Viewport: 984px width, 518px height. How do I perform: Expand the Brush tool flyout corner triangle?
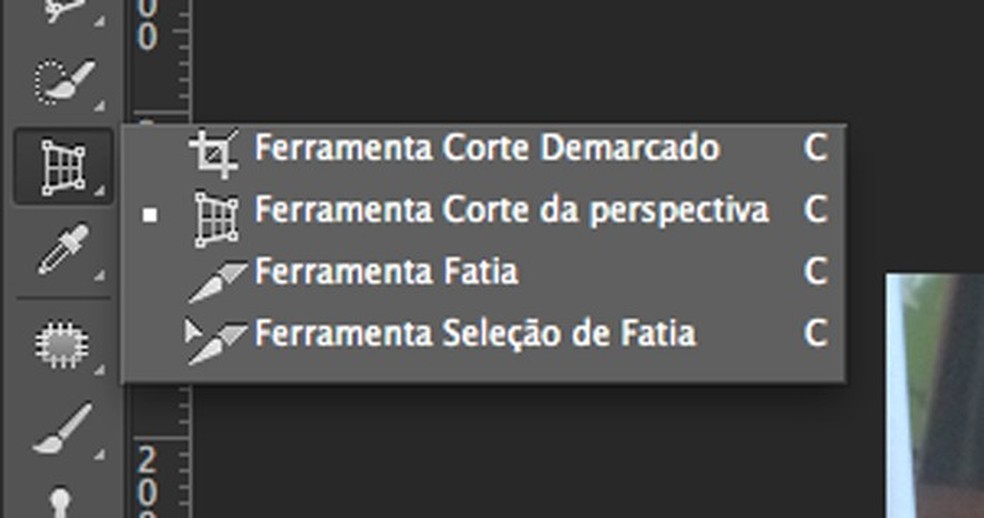coord(100,455)
